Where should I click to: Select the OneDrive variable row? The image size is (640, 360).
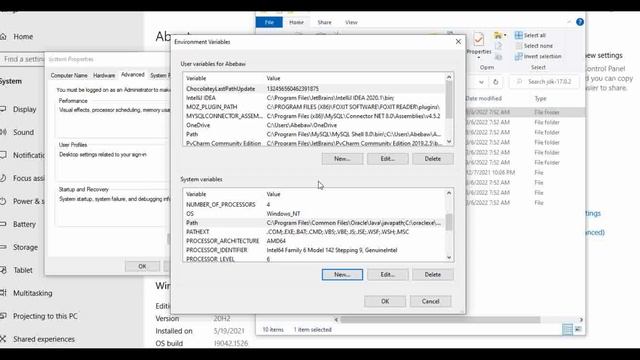314,125
